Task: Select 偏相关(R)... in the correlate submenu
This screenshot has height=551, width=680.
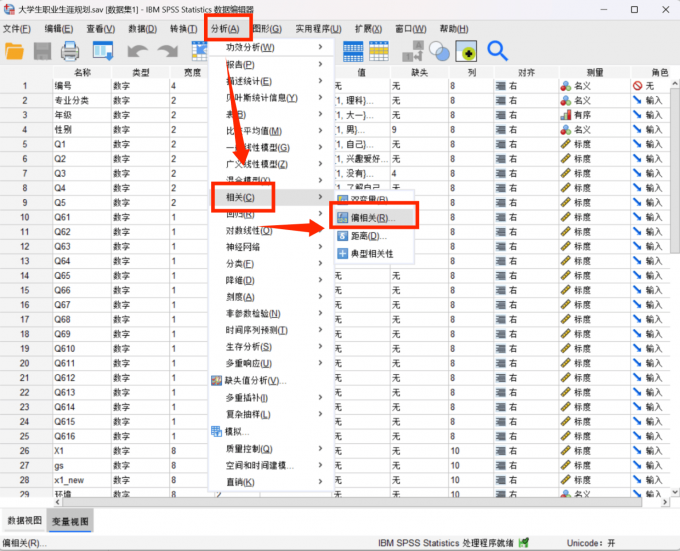Action: tap(373, 218)
